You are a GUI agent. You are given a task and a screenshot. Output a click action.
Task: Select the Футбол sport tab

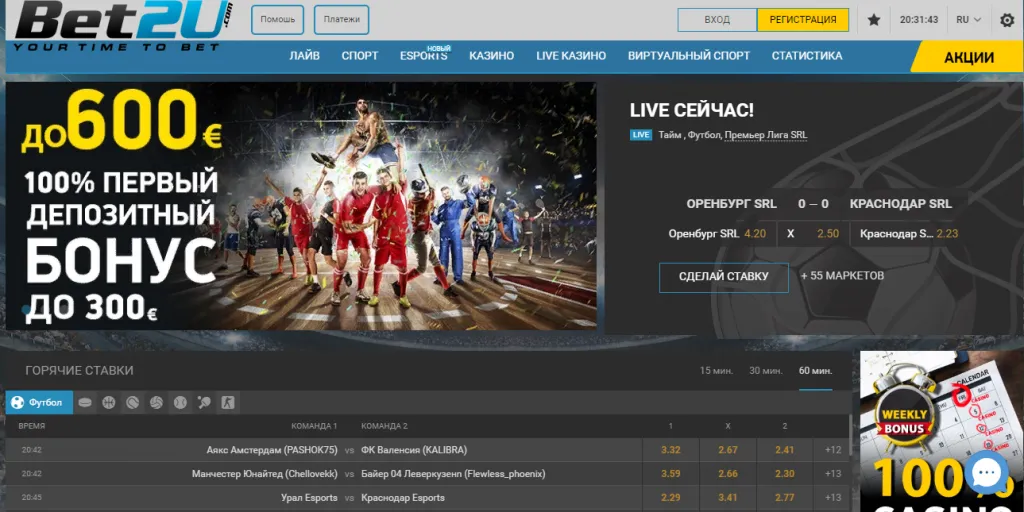point(39,403)
